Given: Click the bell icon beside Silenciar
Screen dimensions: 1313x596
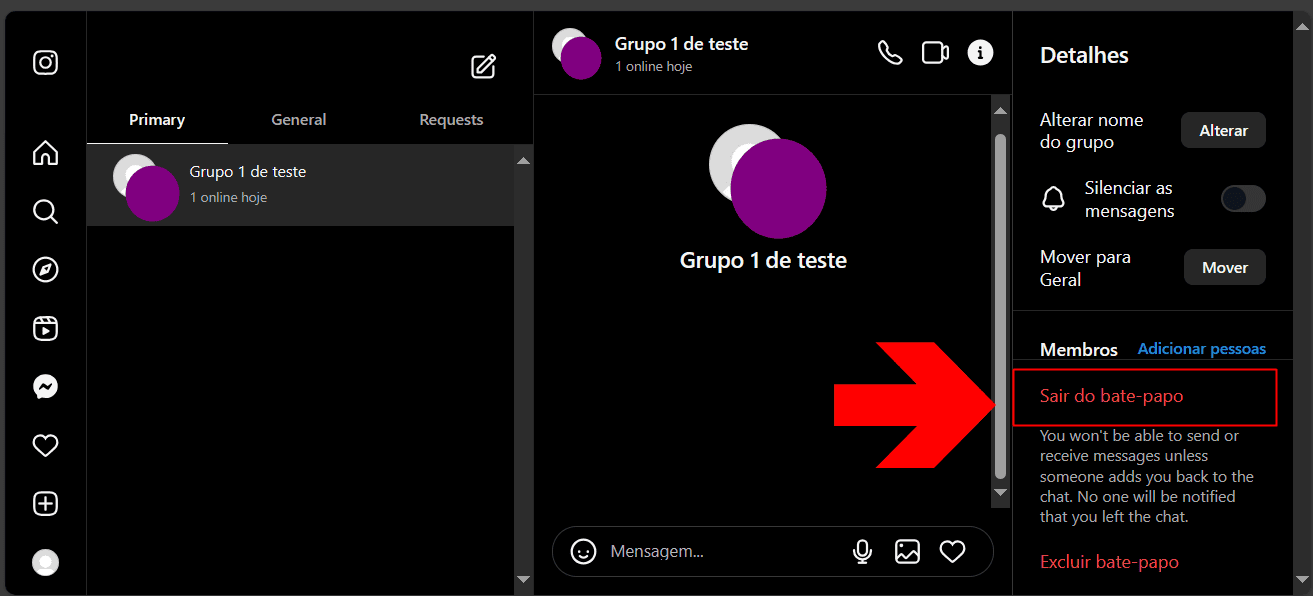Looking at the screenshot, I should [1054, 199].
